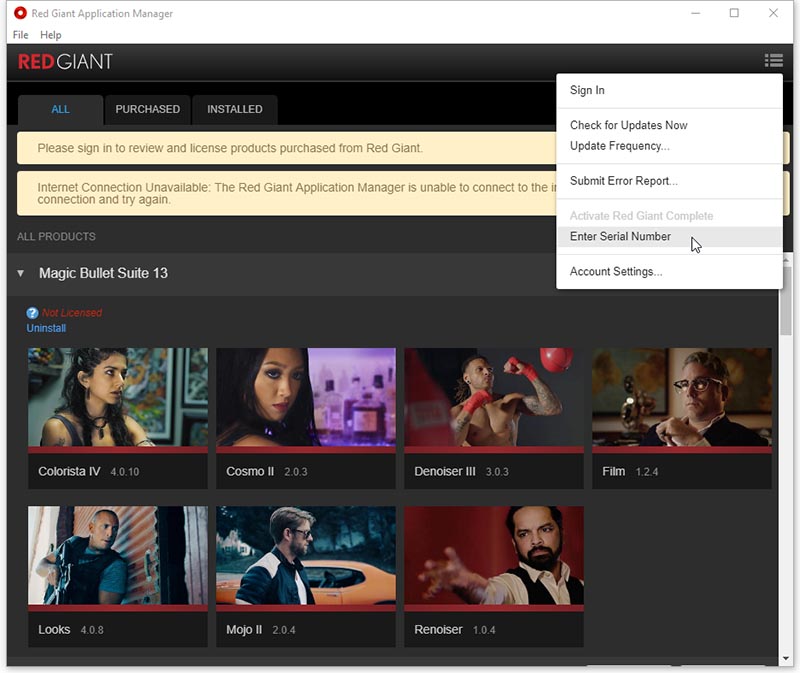Select Check for Updates Now
This screenshot has width=800, height=673.
(x=669, y=125)
